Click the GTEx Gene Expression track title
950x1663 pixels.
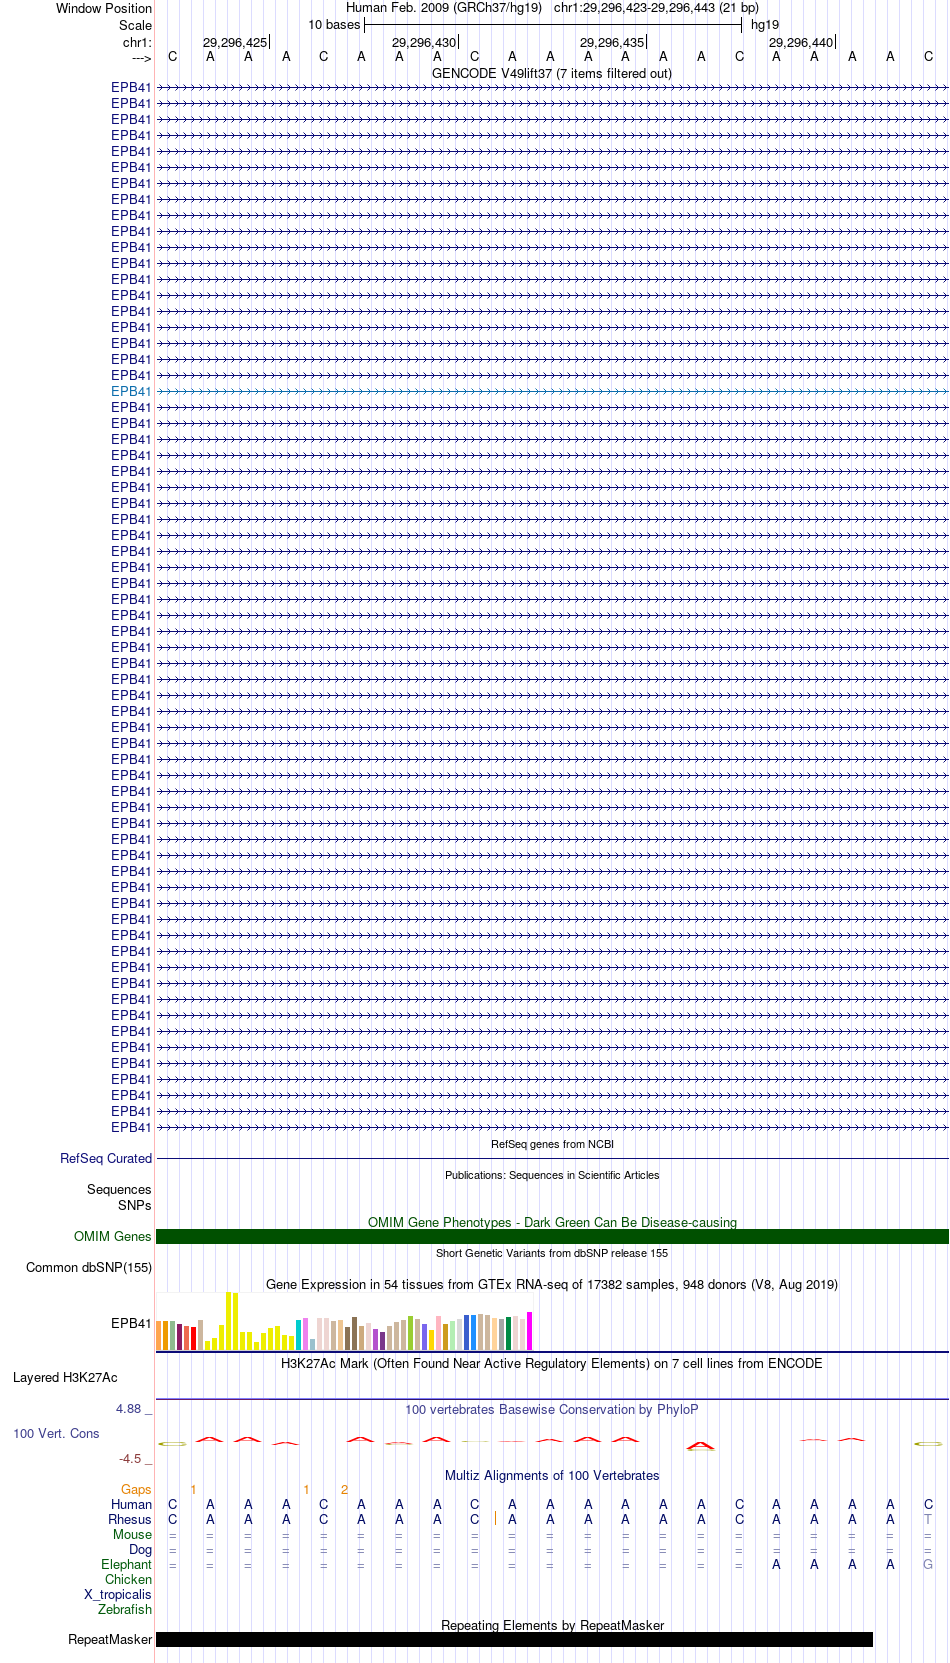pyautogui.click(x=552, y=1284)
